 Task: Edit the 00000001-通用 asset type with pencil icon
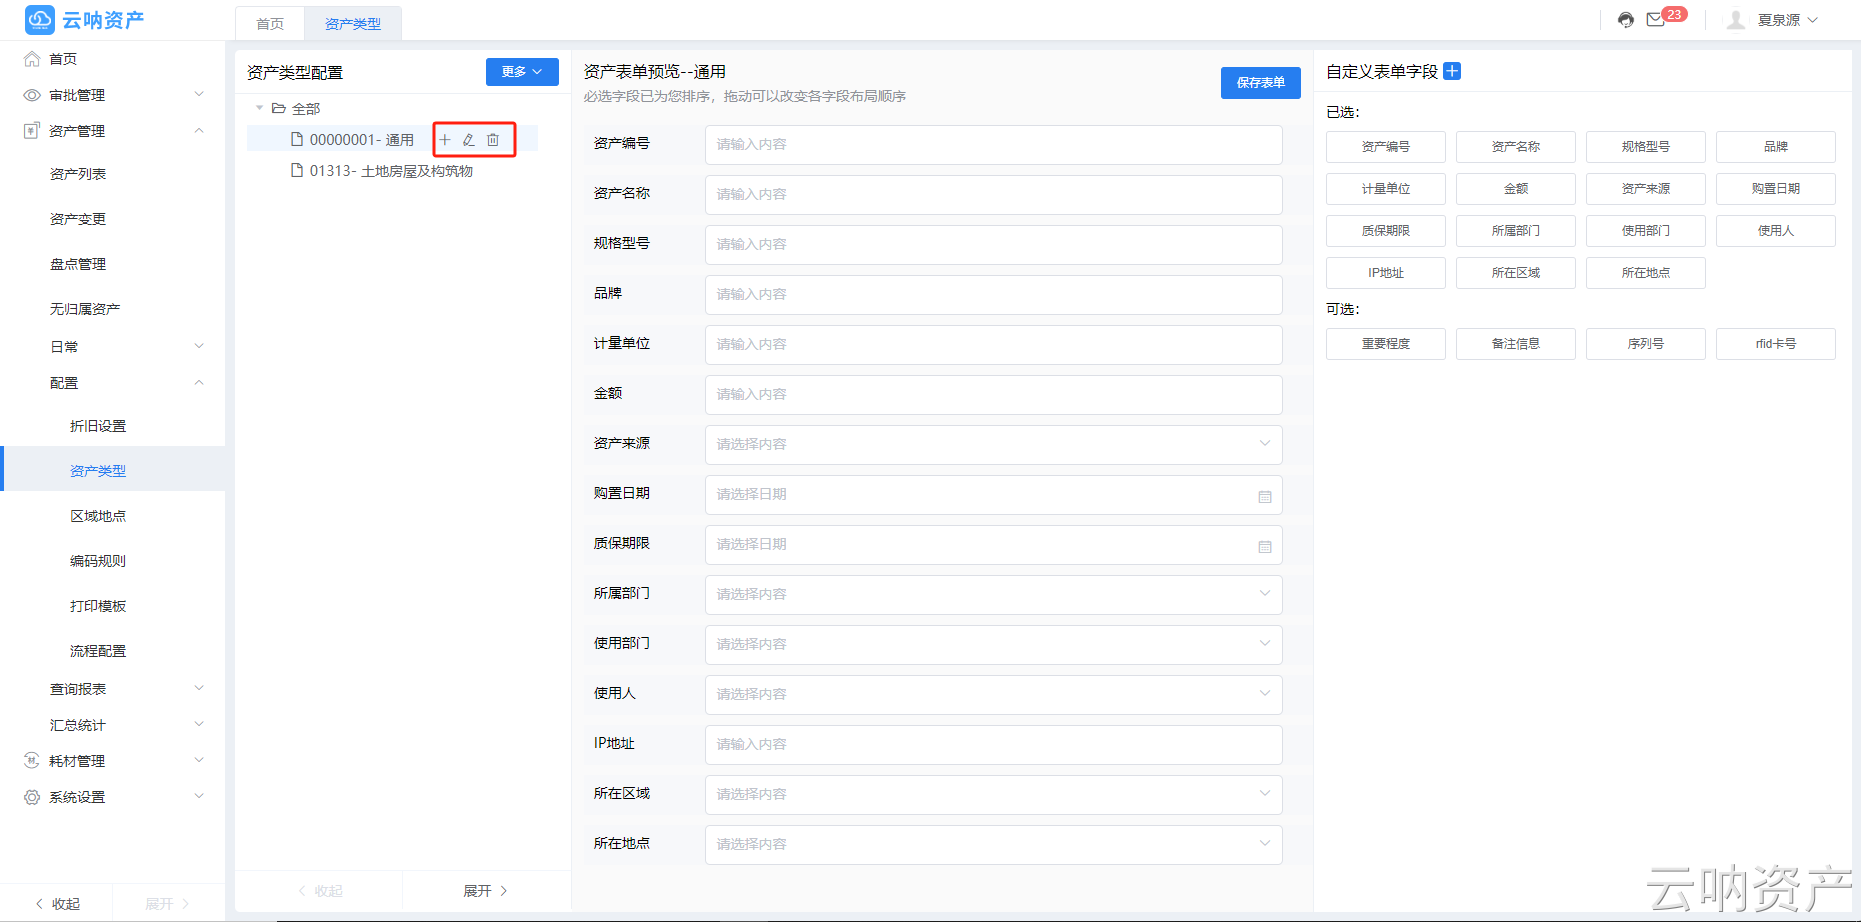pyautogui.click(x=469, y=139)
